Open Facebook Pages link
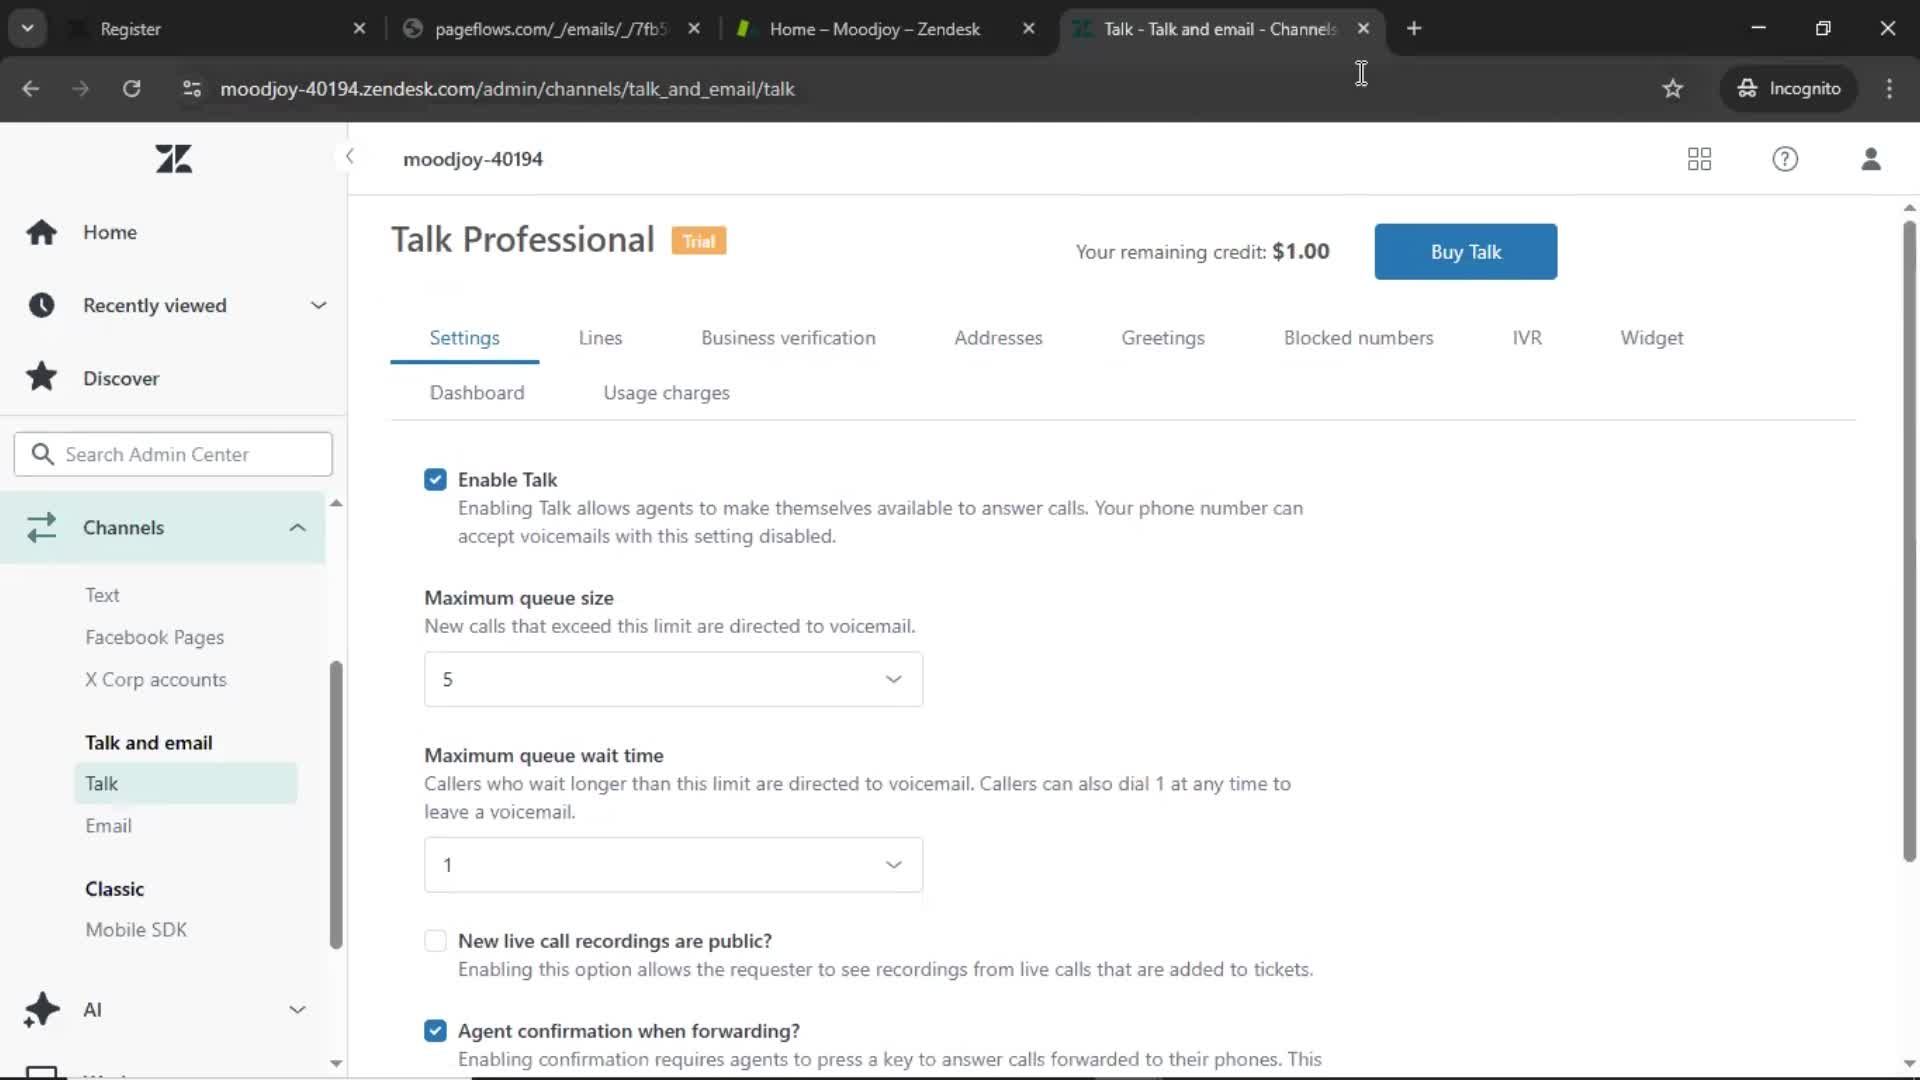 click(x=154, y=638)
